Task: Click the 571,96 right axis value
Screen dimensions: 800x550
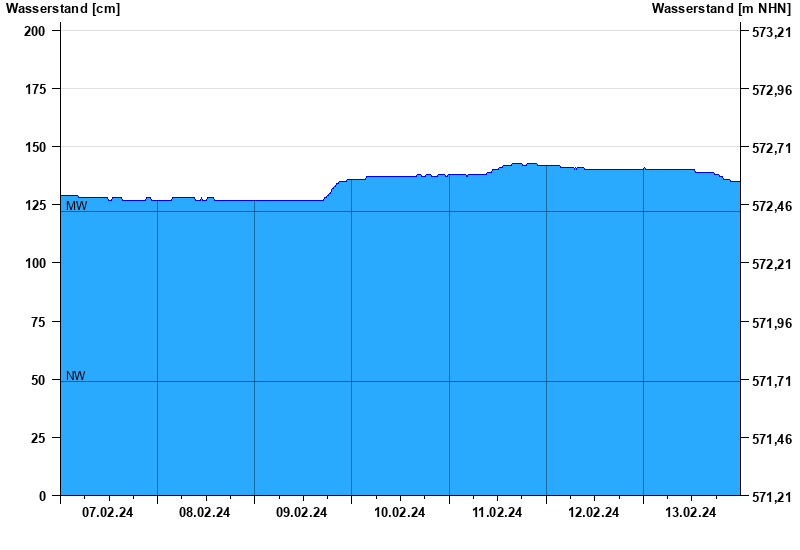Action: point(772,323)
